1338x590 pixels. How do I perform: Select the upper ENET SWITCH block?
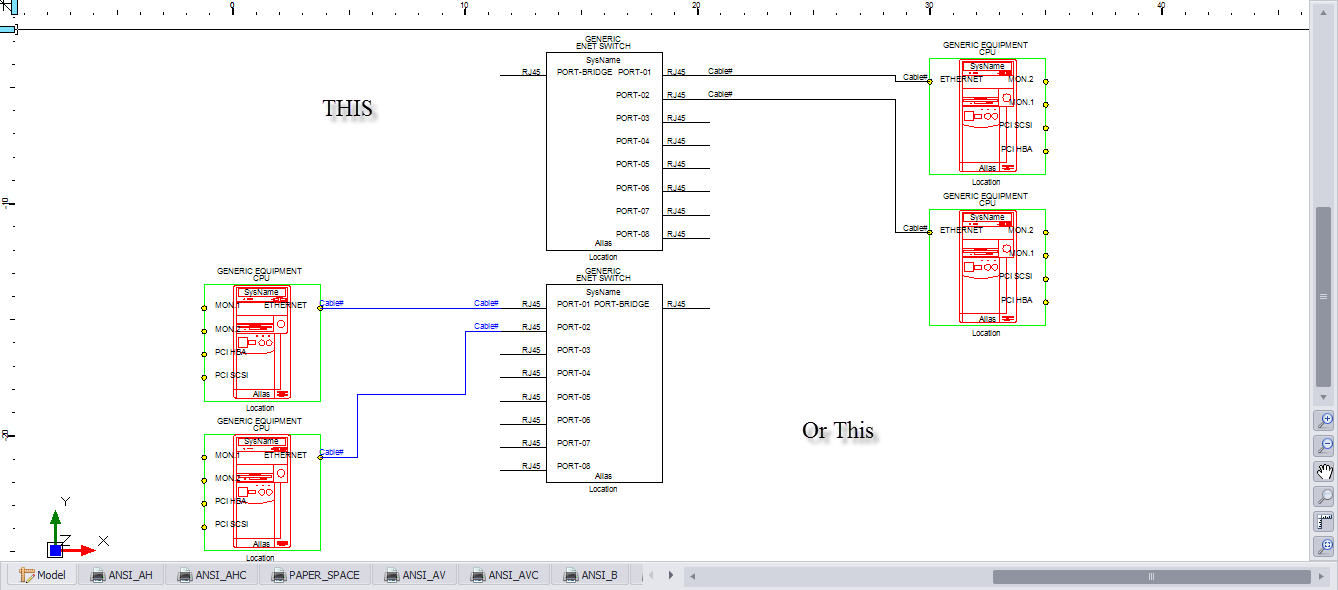click(x=604, y=151)
